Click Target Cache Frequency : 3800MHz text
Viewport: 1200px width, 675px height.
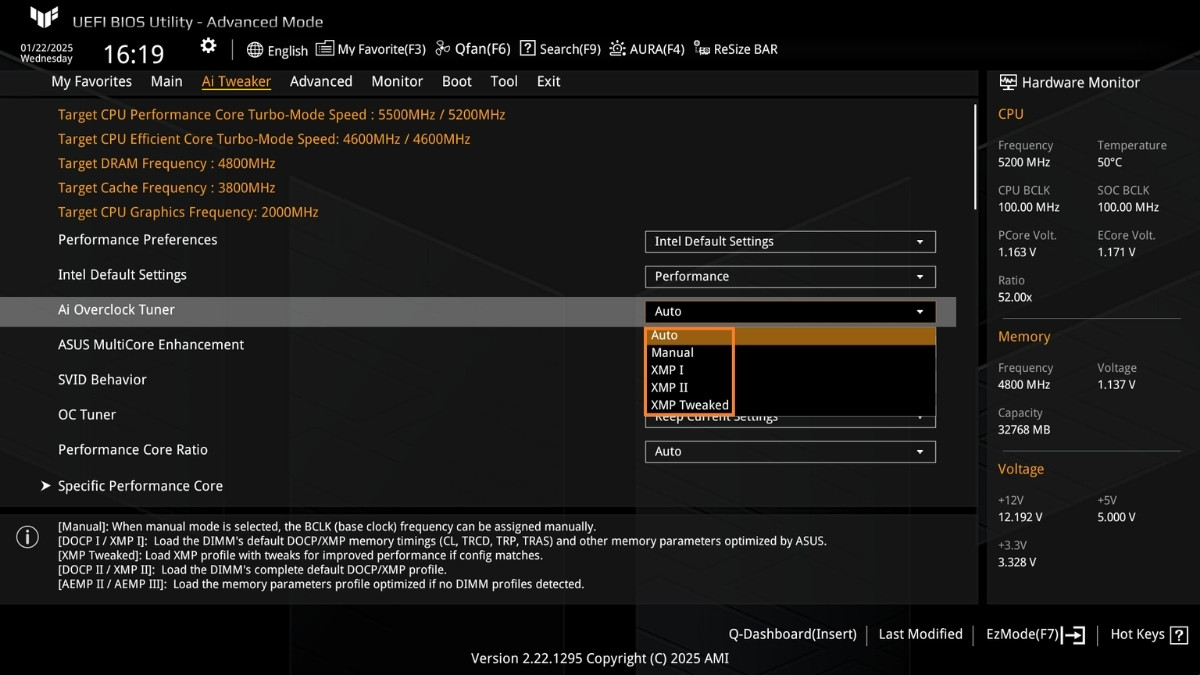166,188
